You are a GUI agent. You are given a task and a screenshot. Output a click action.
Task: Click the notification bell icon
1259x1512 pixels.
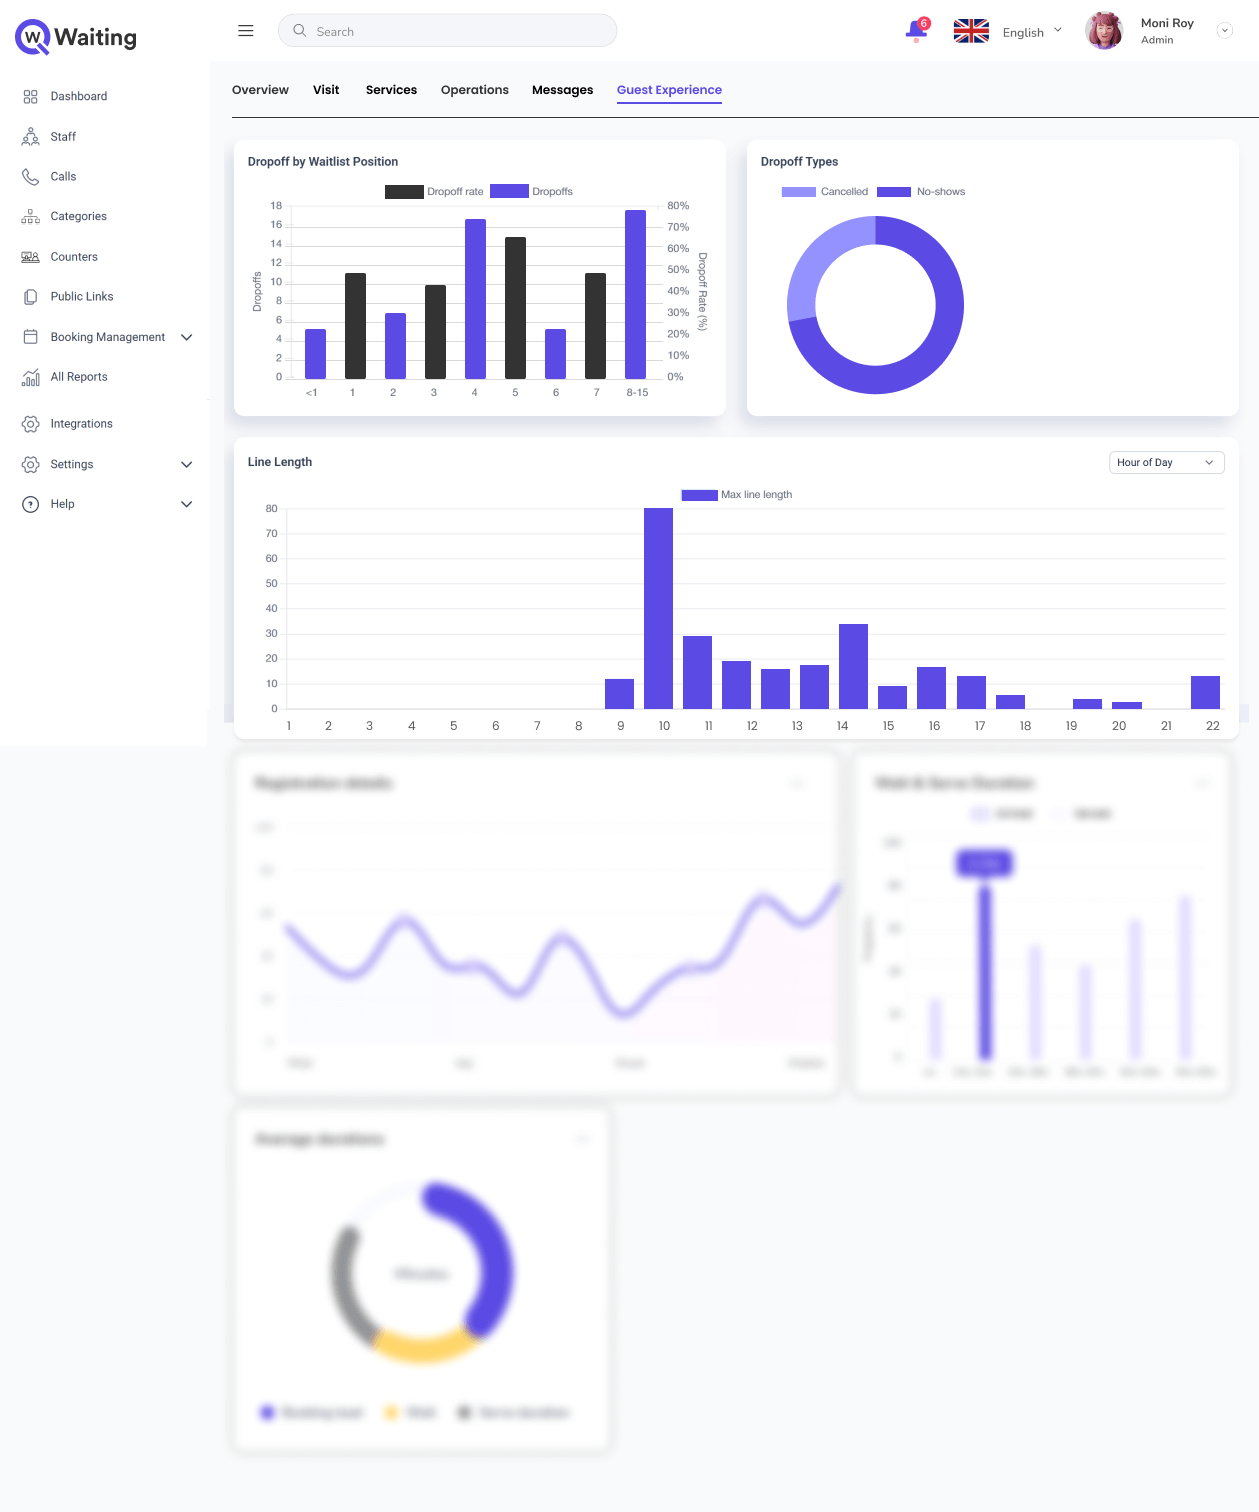916,31
